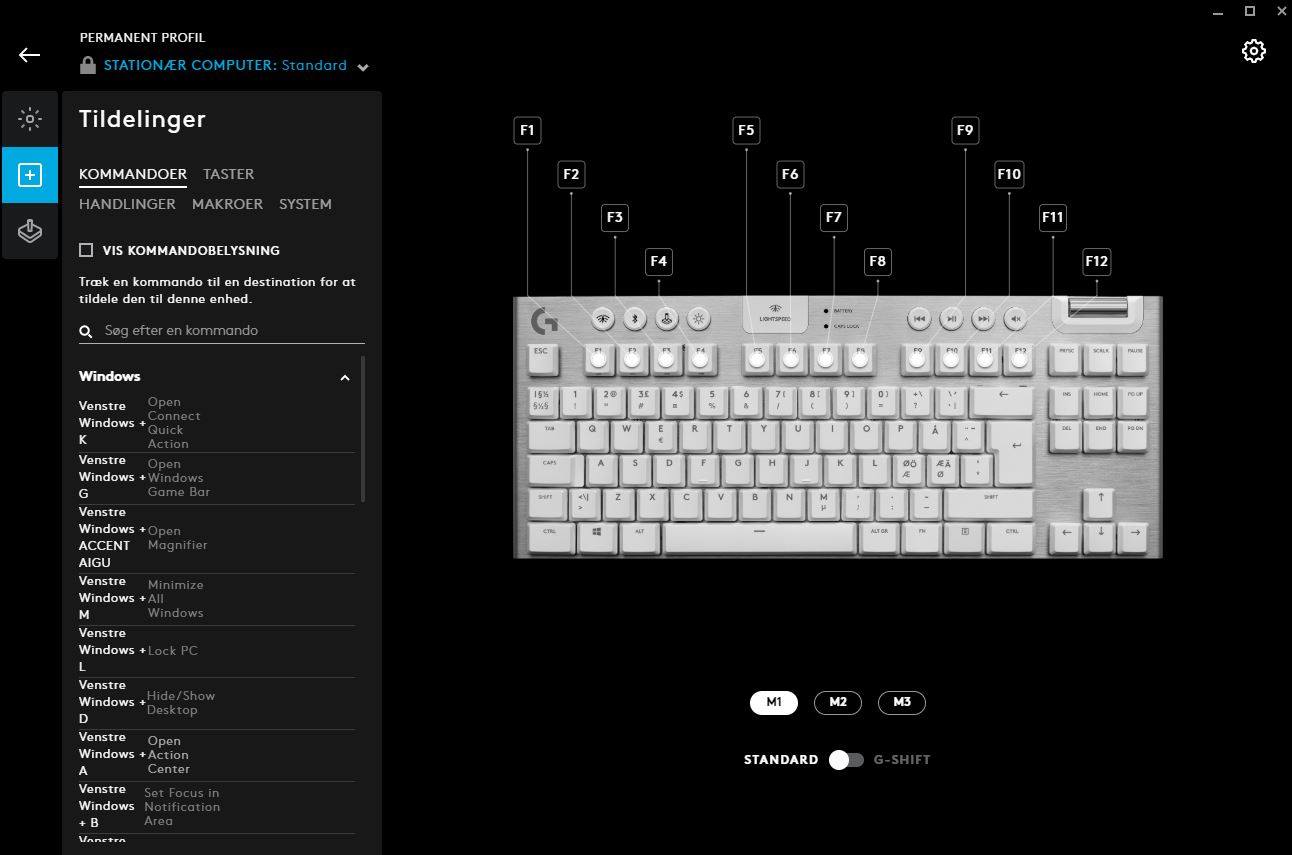Collapse the Windows command group

[345, 377]
